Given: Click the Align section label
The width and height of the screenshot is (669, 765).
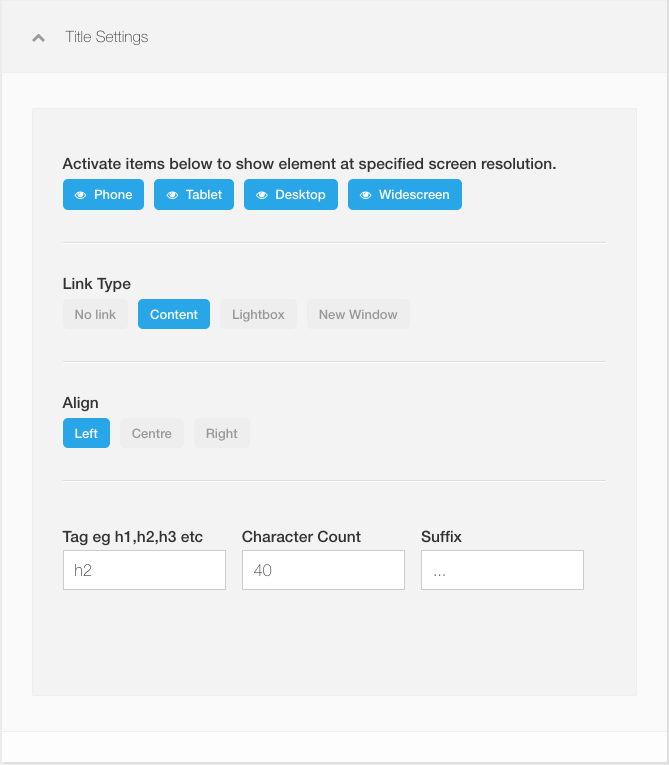Looking at the screenshot, I should point(81,403).
